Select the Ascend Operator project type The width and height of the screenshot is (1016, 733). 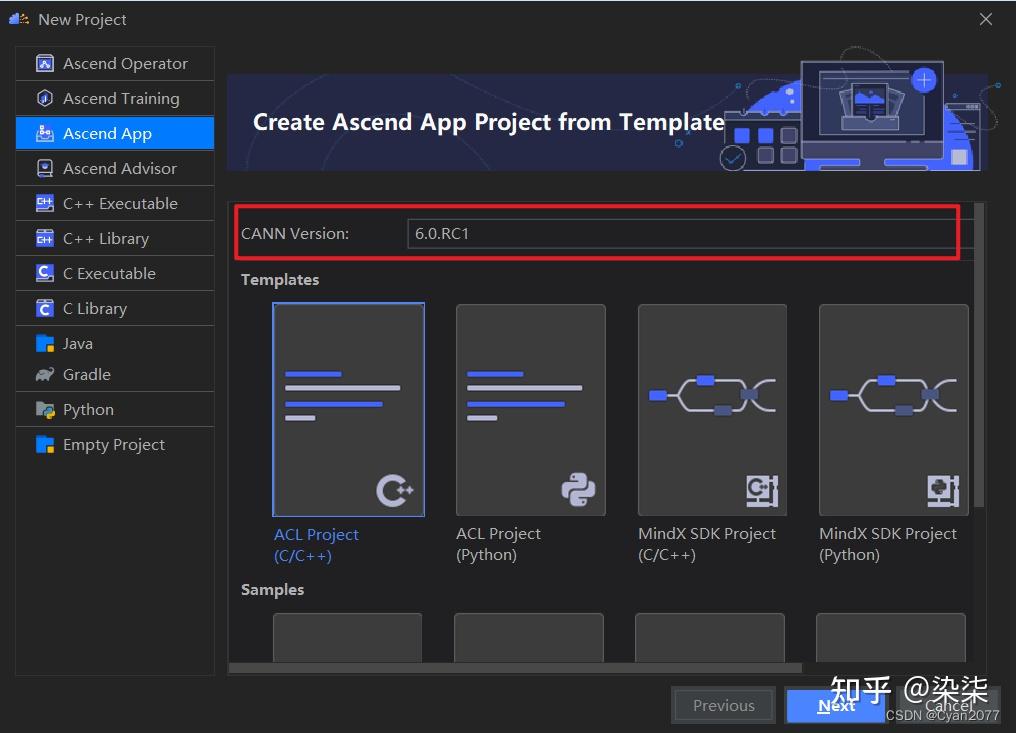pyautogui.click(x=124, y=63)
